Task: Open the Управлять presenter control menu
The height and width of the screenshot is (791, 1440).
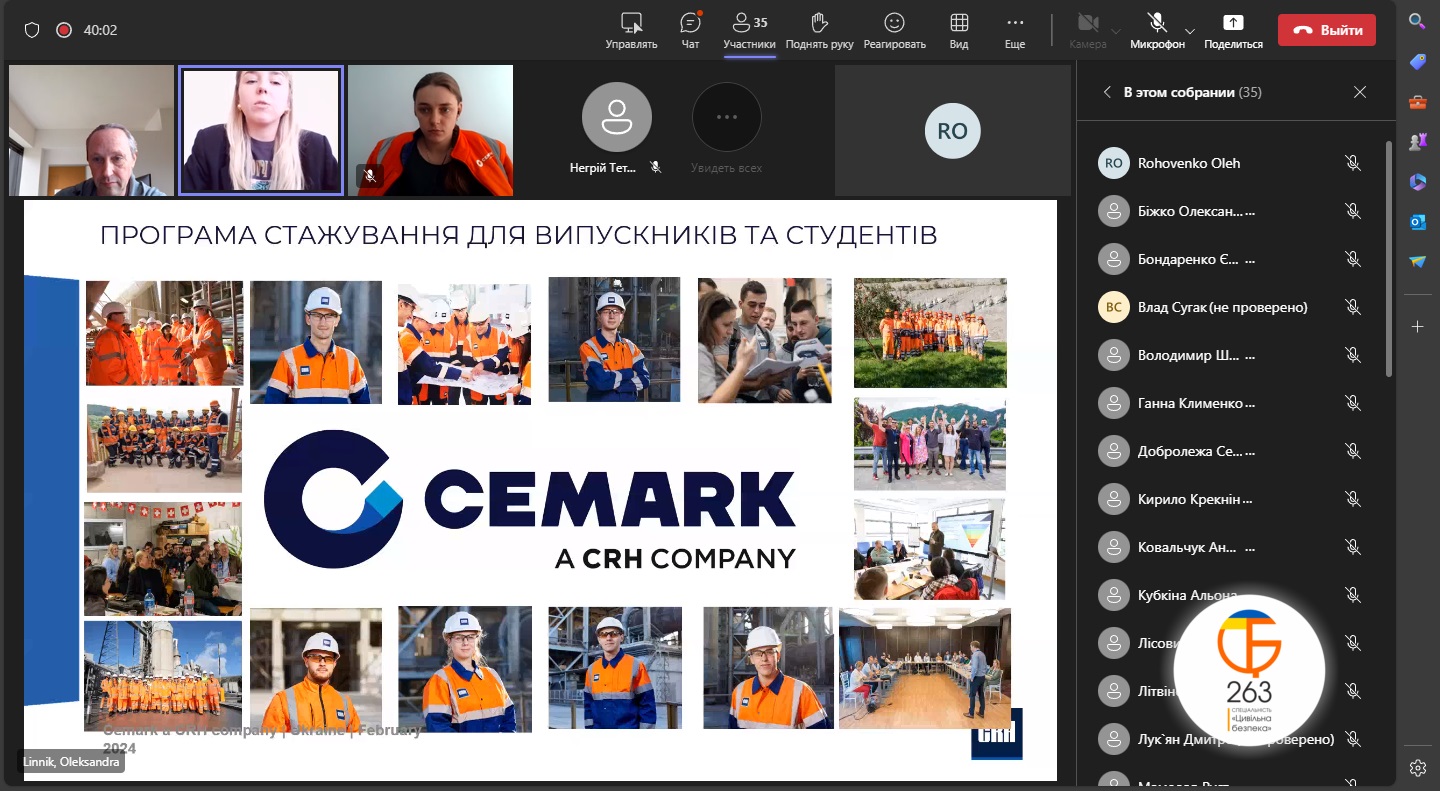Action: click(x=631, y=30)
